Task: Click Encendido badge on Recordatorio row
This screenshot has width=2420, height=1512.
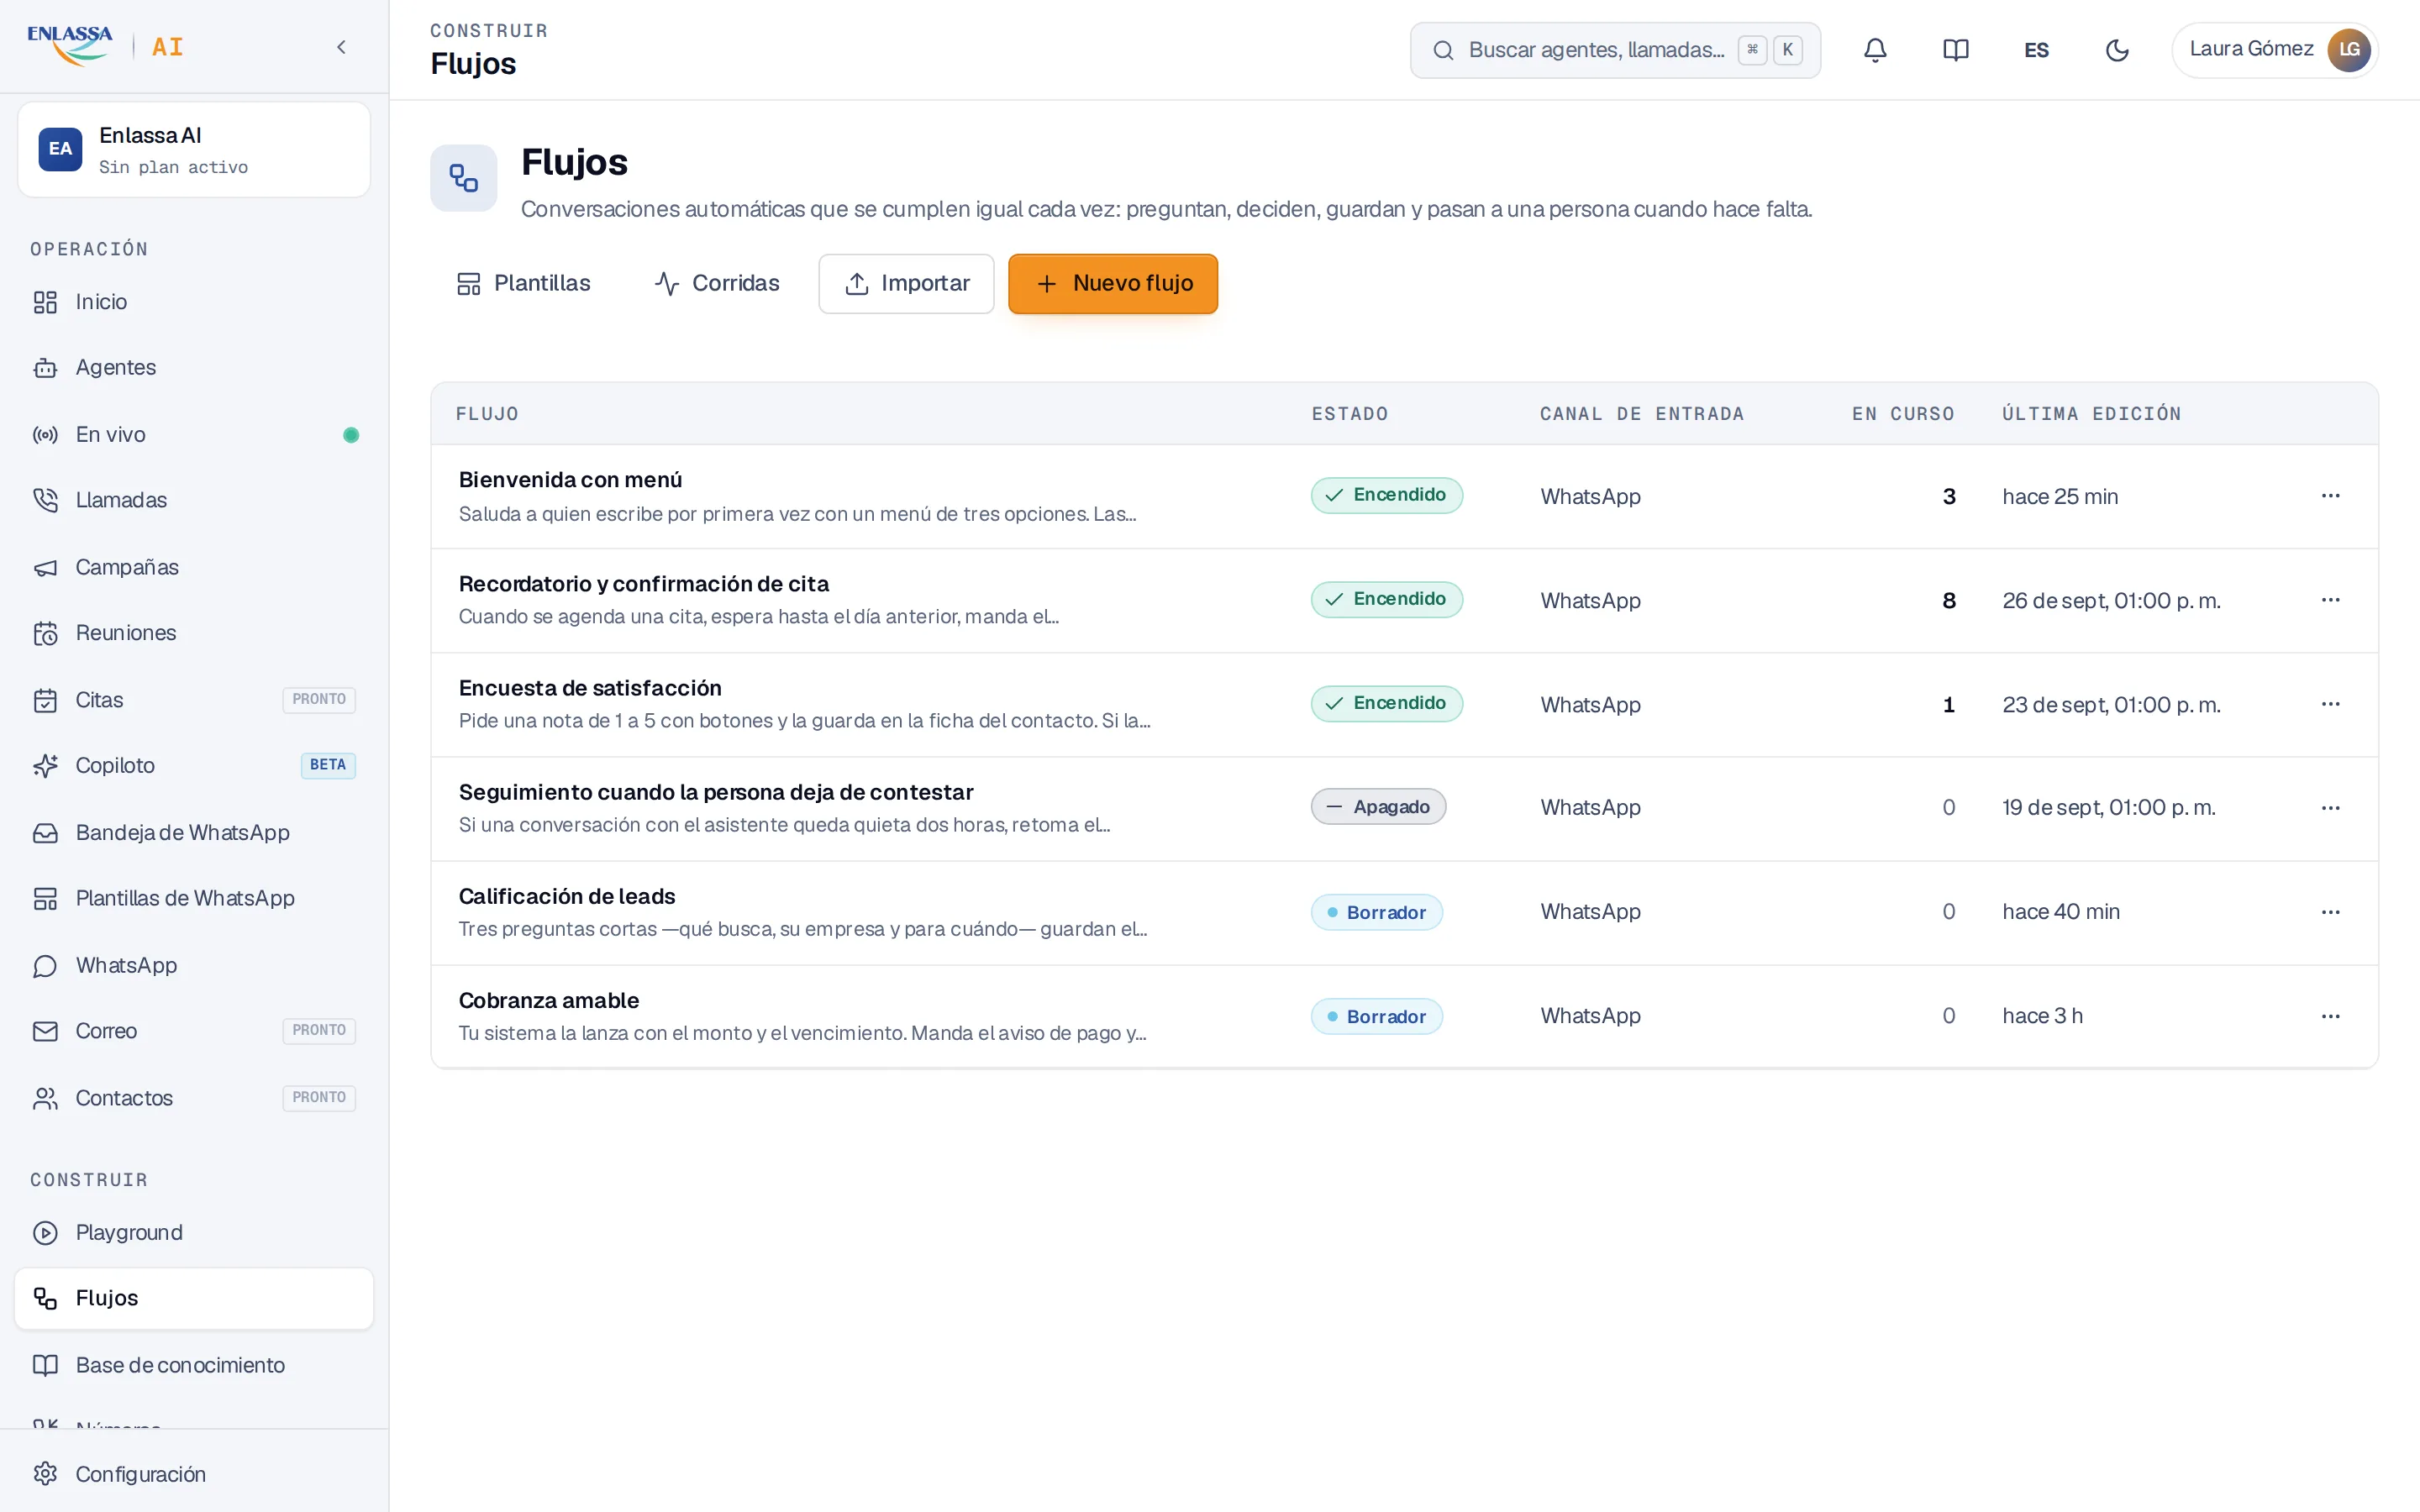Action: pos(1386,599)
